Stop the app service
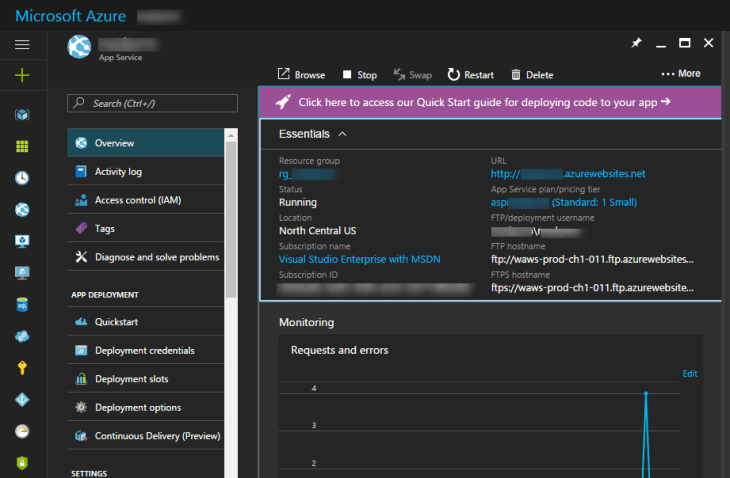 pos(359,75)
